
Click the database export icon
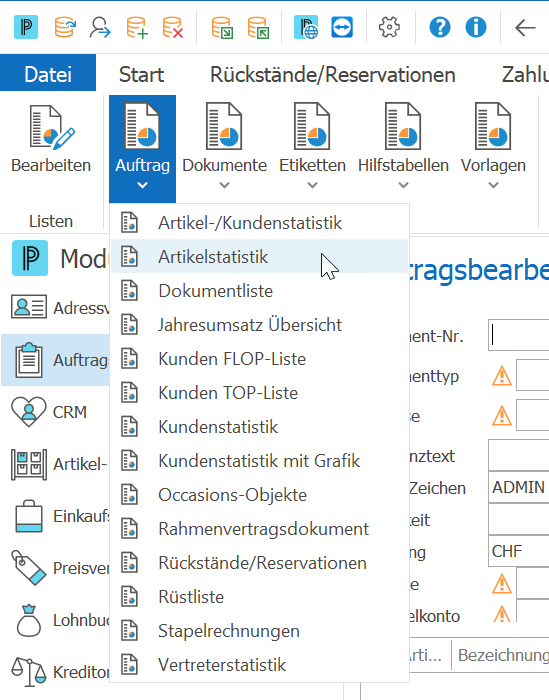pyautogui.click(x=258, y=27)
